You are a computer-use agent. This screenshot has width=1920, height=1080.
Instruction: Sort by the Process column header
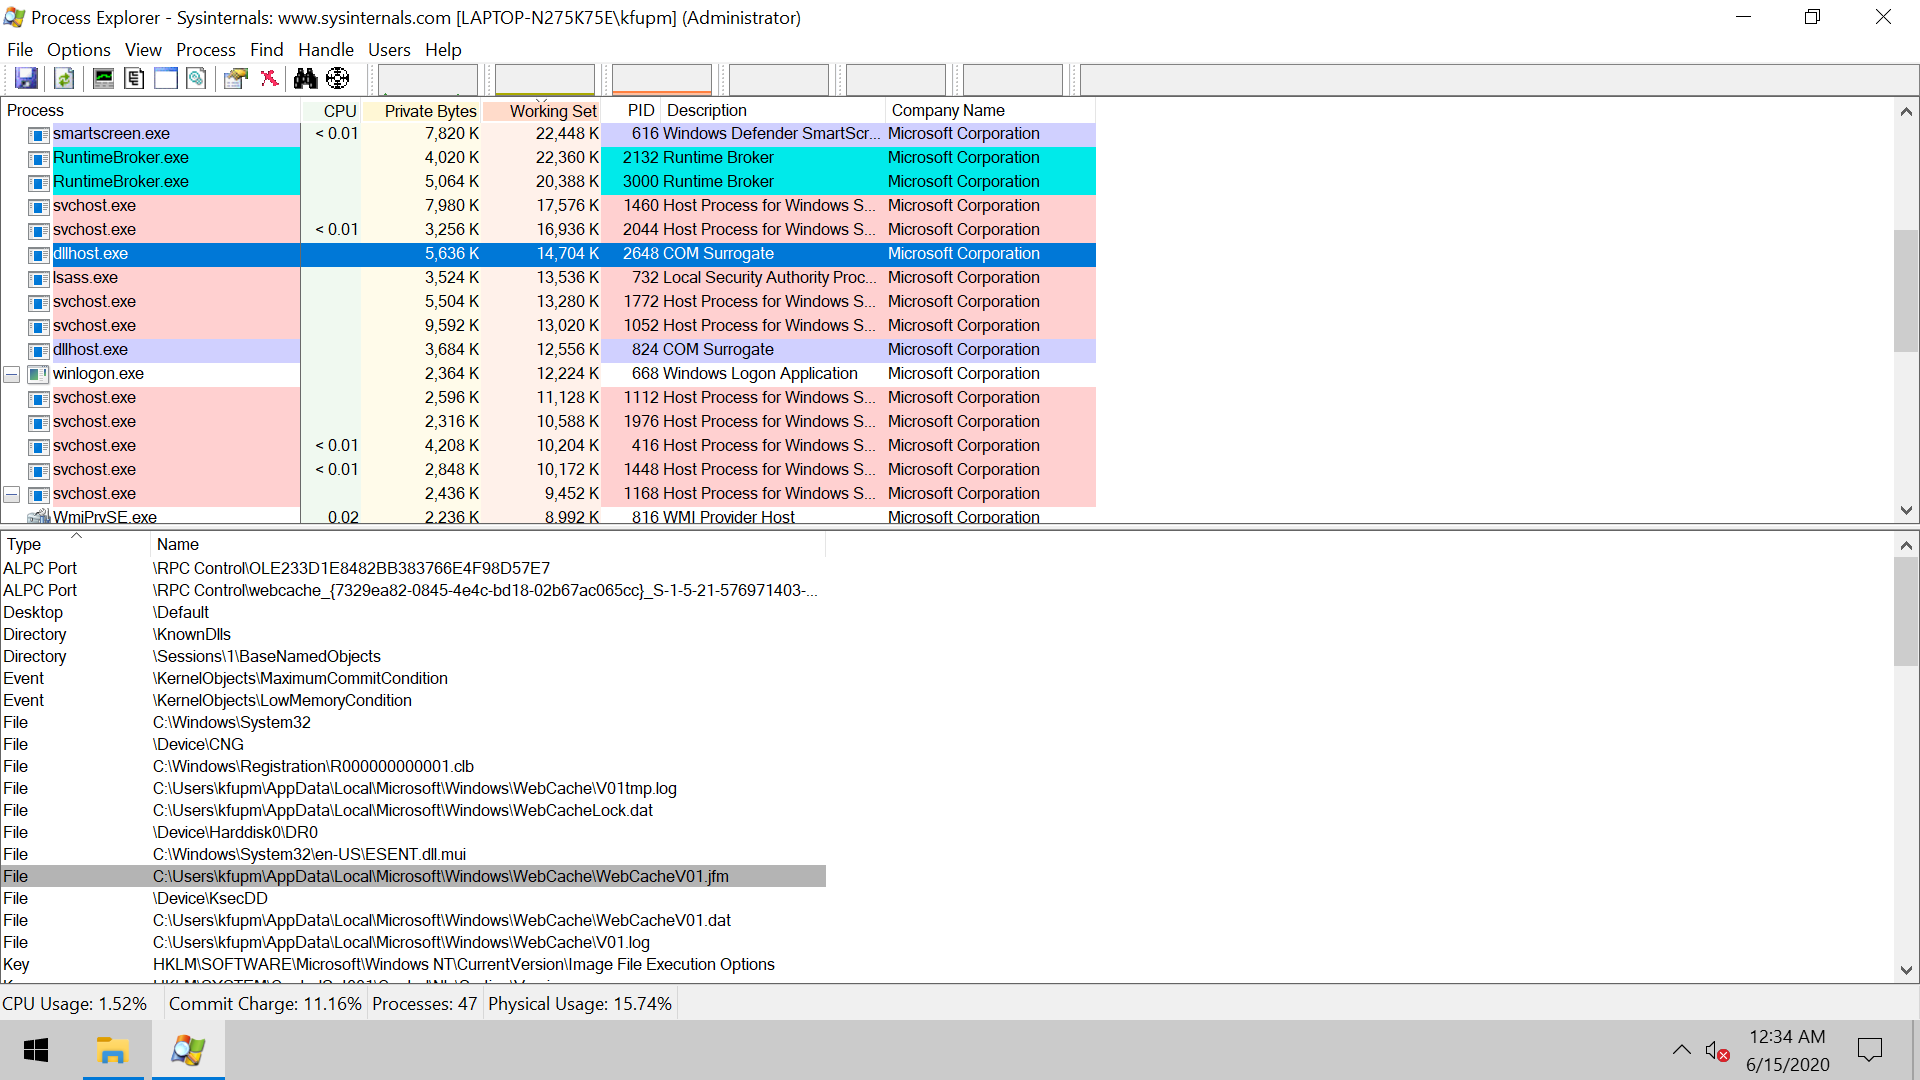click(x=150, y=110)
